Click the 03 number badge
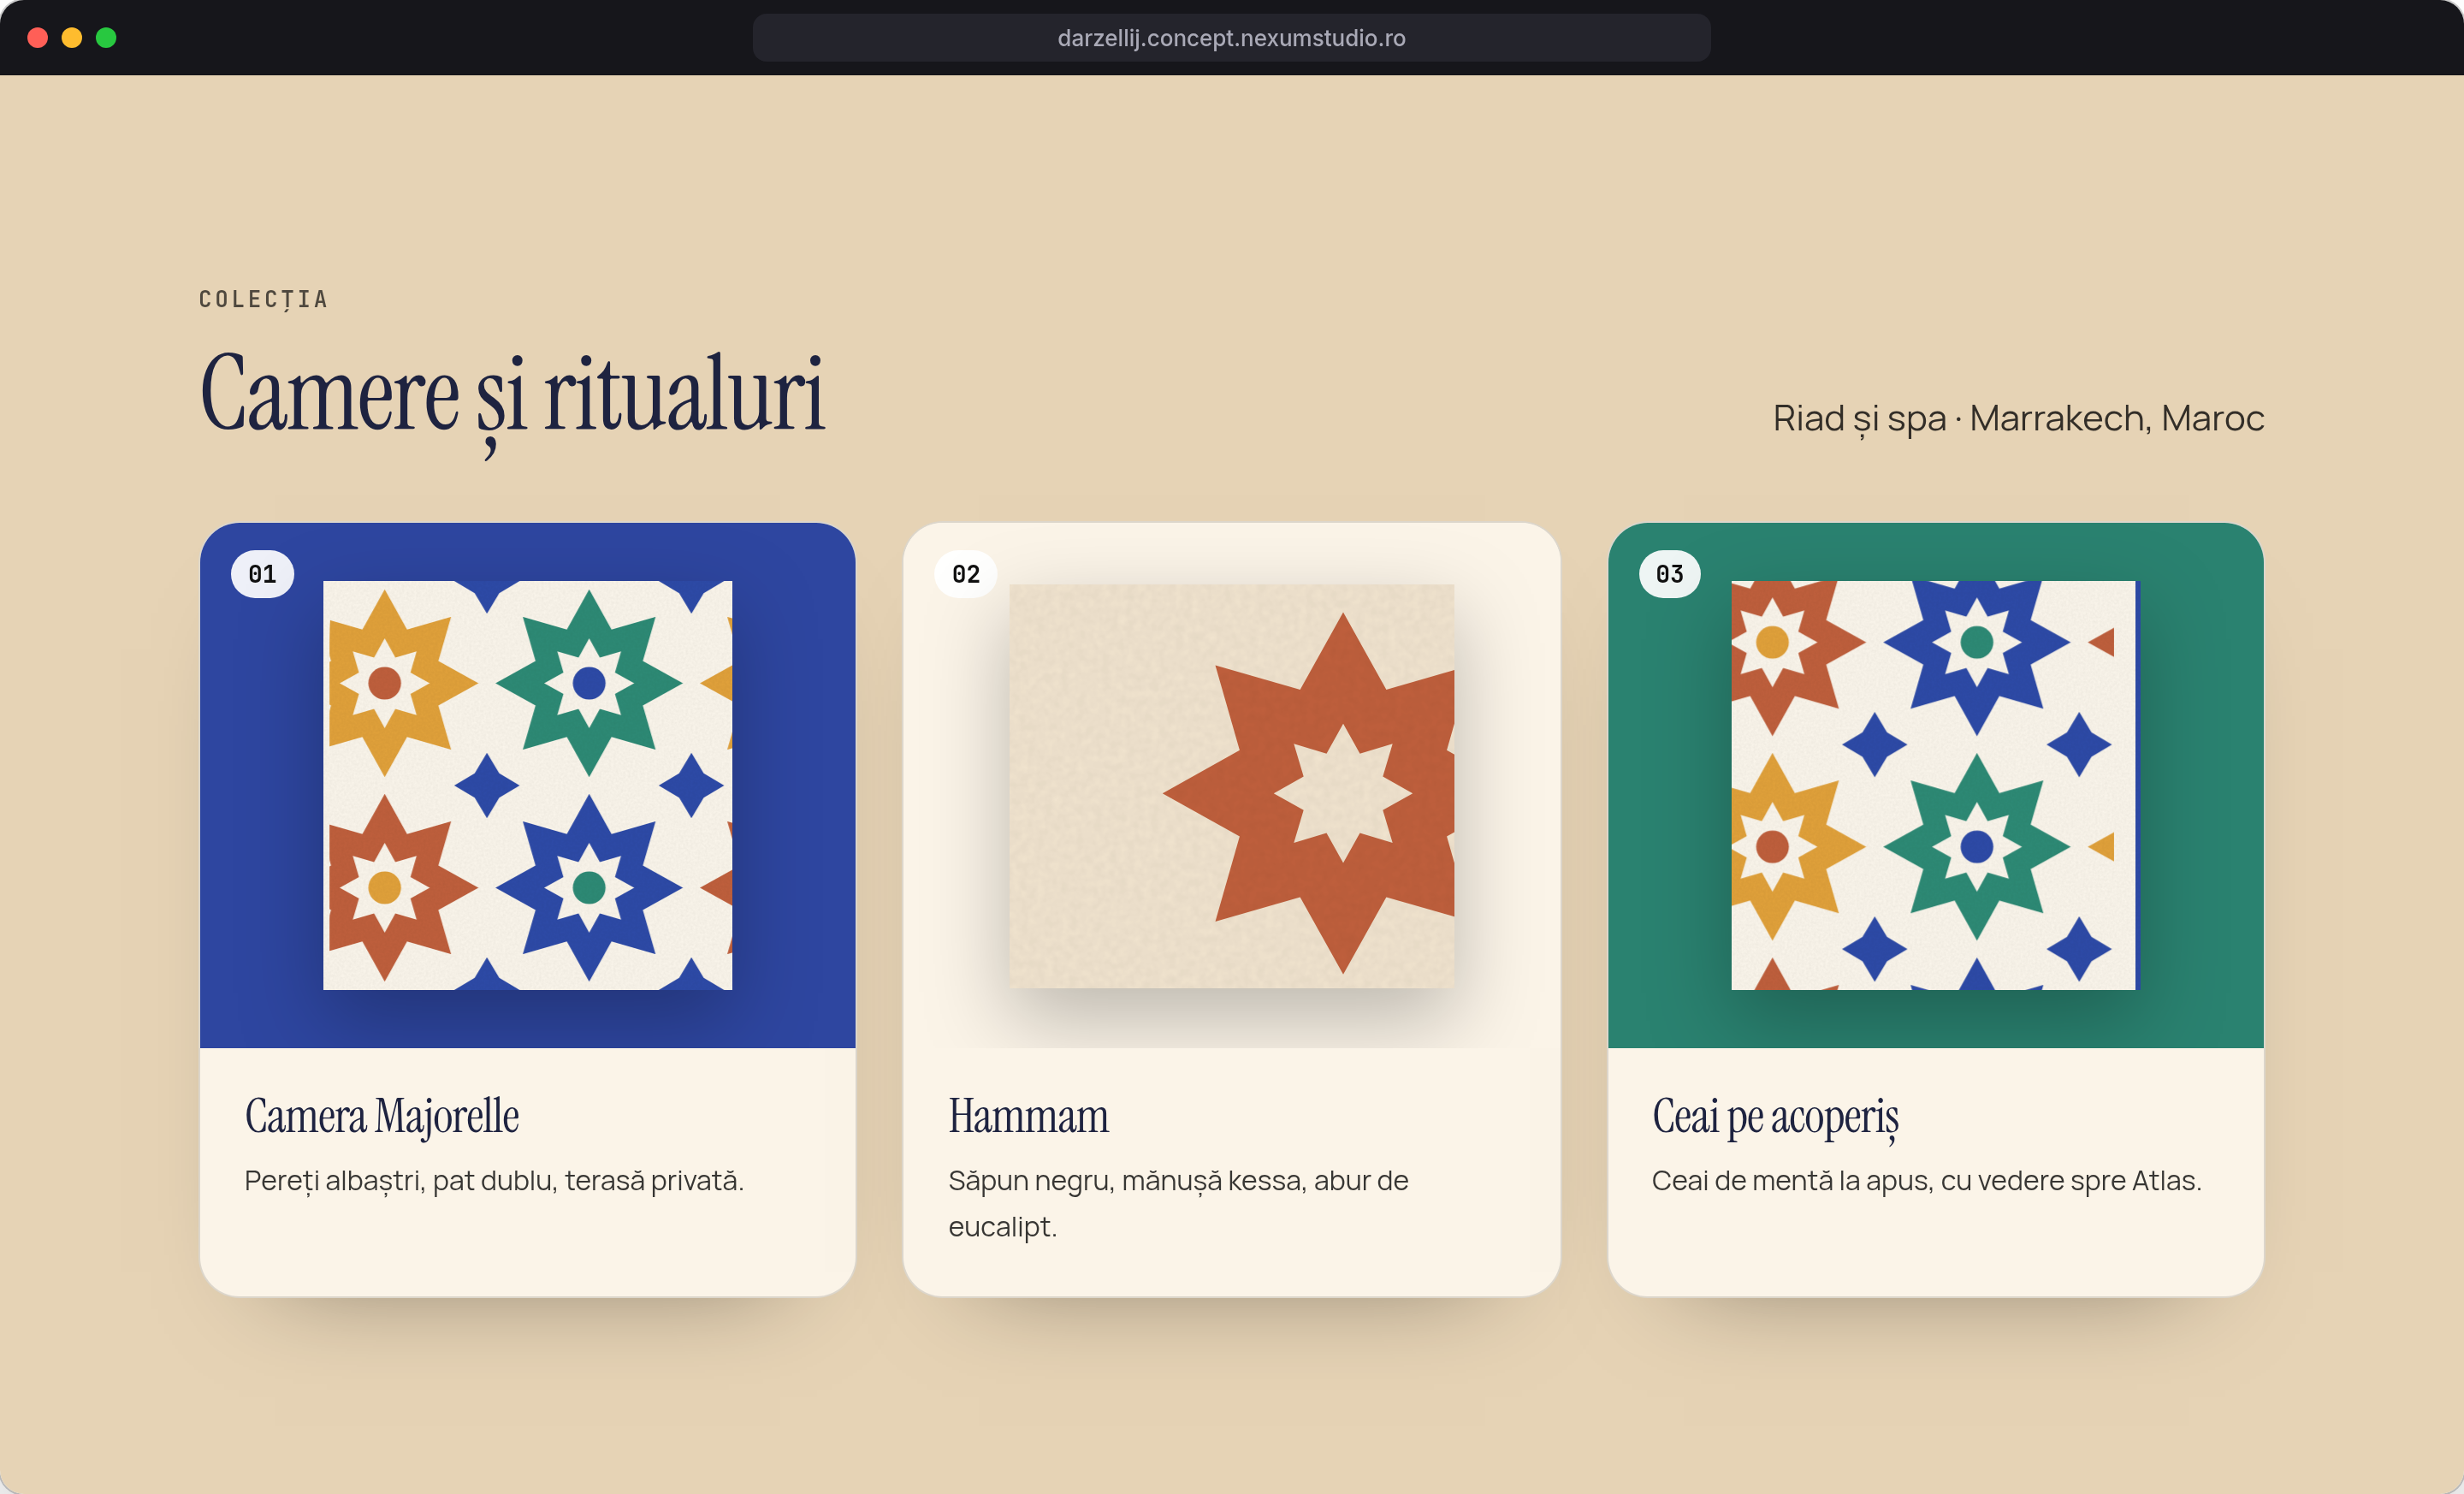 point(1669,574)
